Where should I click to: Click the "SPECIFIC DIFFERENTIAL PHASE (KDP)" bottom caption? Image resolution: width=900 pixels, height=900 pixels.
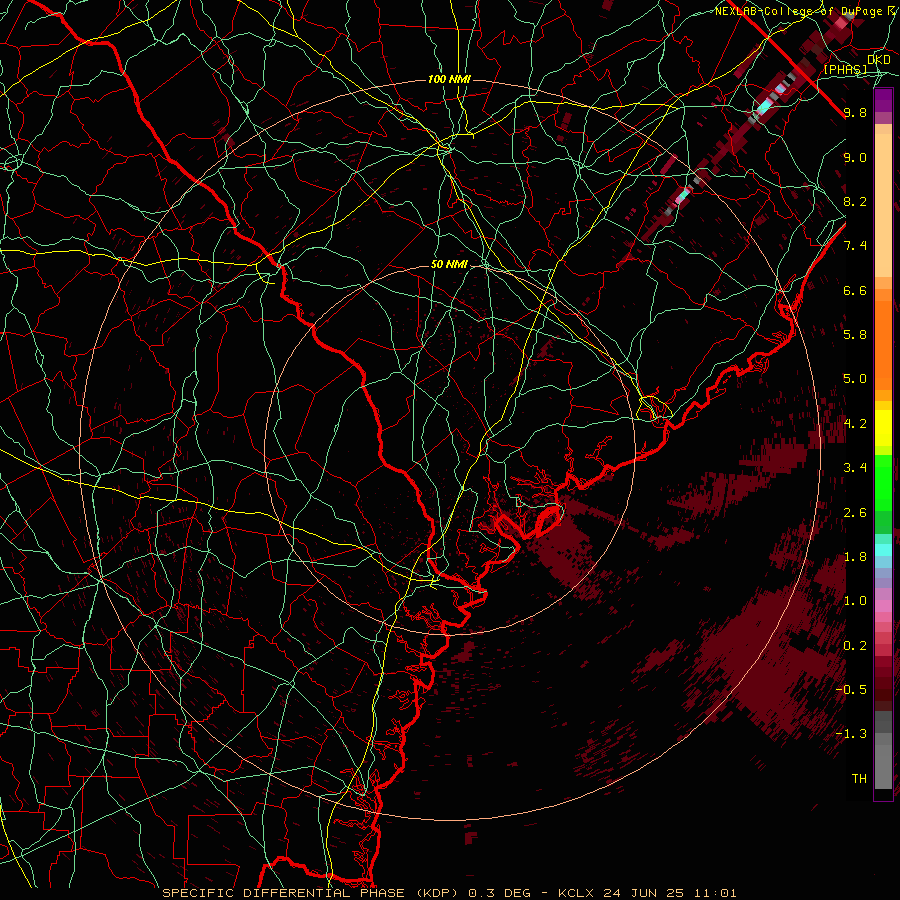pos(312,893)
